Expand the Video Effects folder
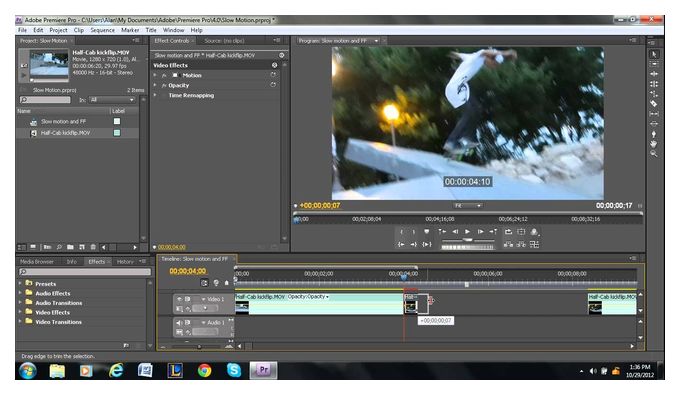The width and height of the screenshot is (680, 395). pyautogui.click(x=20, y=312)
